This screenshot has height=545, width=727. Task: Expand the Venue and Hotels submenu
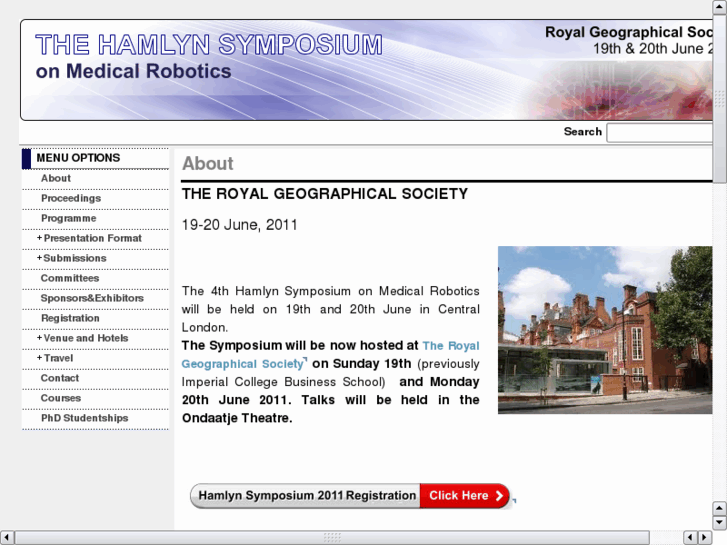click(x=83, y=338)
